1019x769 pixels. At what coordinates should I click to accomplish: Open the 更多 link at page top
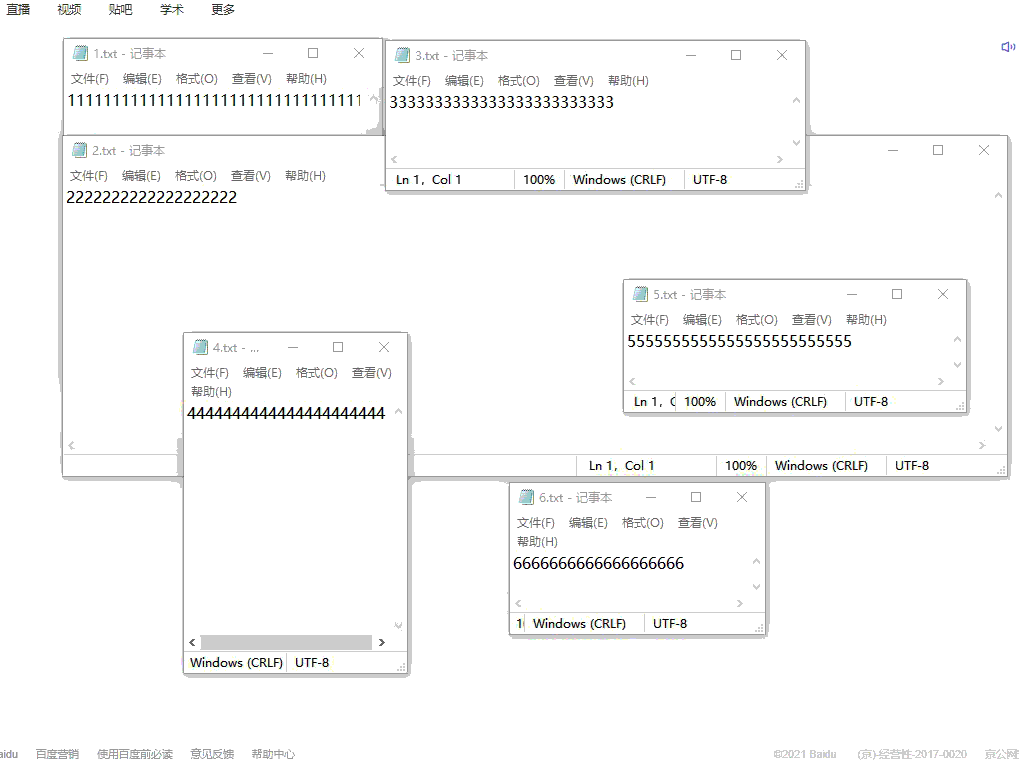coord(223,10)
